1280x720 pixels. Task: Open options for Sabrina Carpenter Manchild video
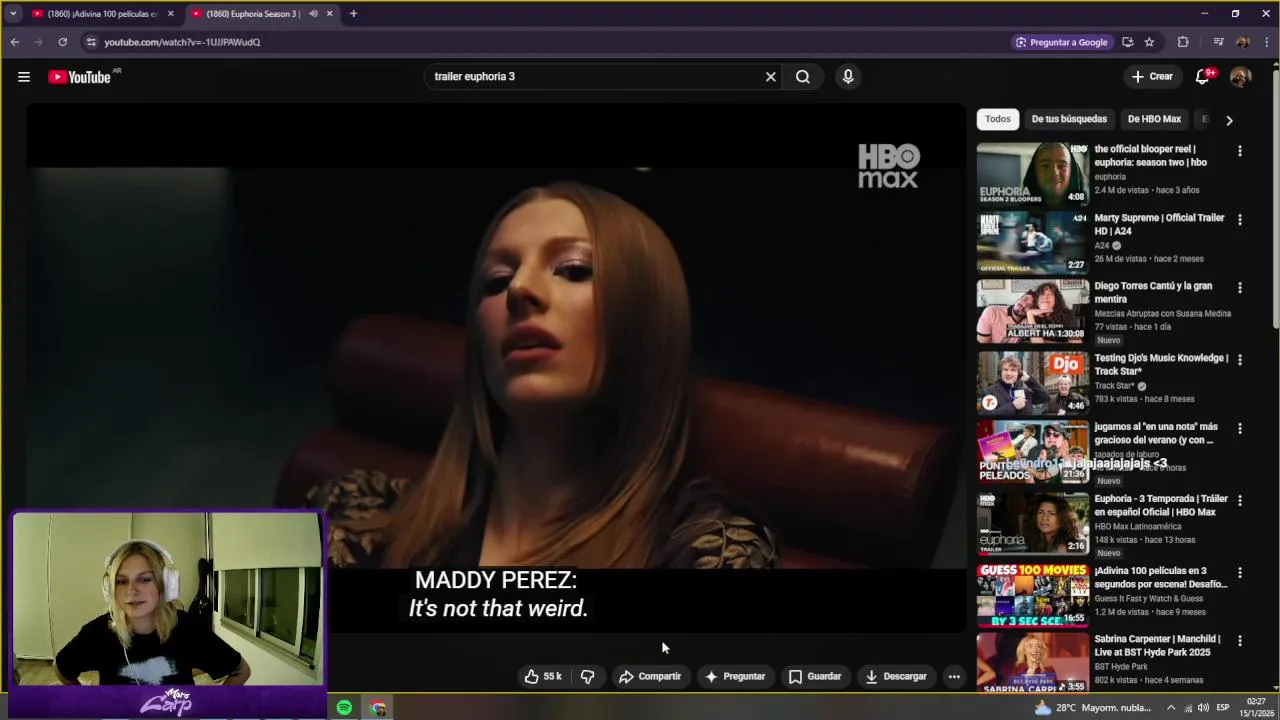(1240, 640)
